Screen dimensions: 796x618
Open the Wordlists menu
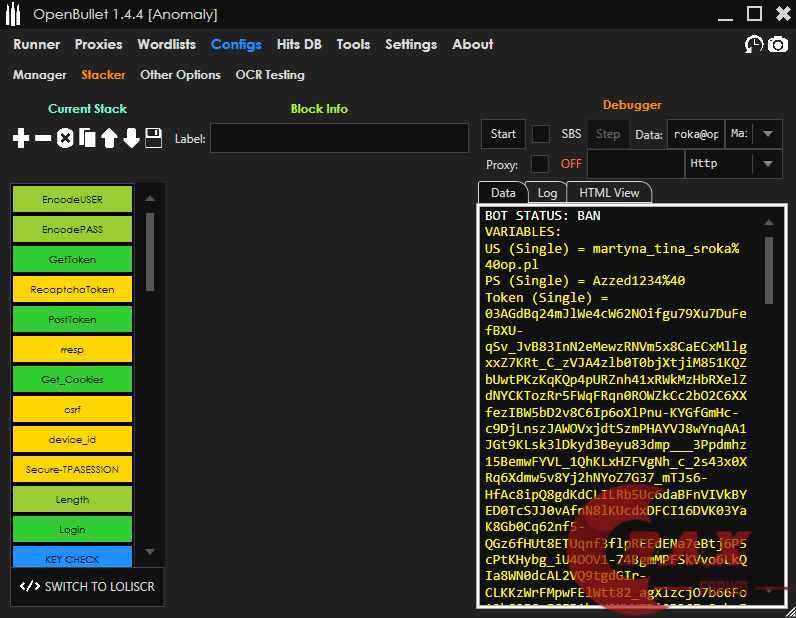click(166, 44)
